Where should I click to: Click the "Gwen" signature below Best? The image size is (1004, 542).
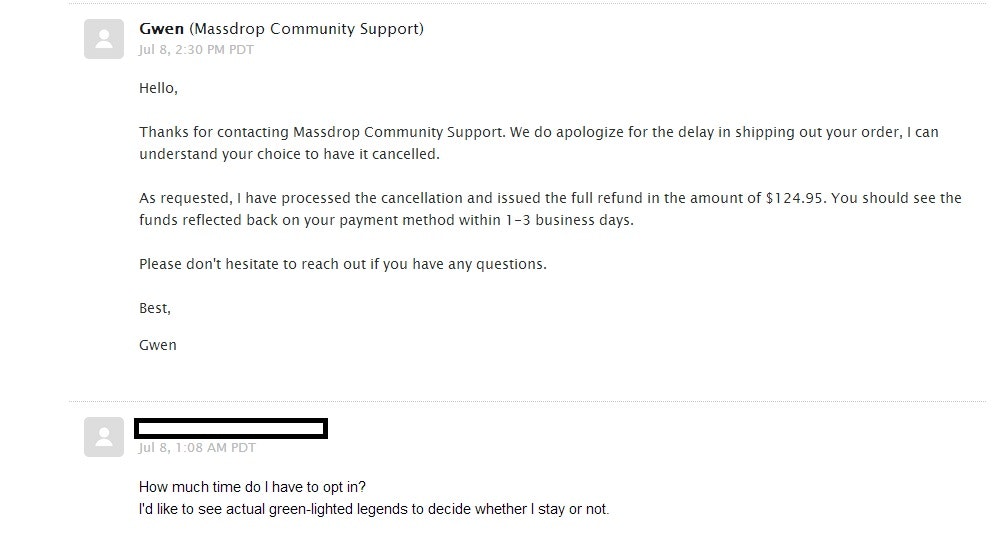tap(157, 345)
